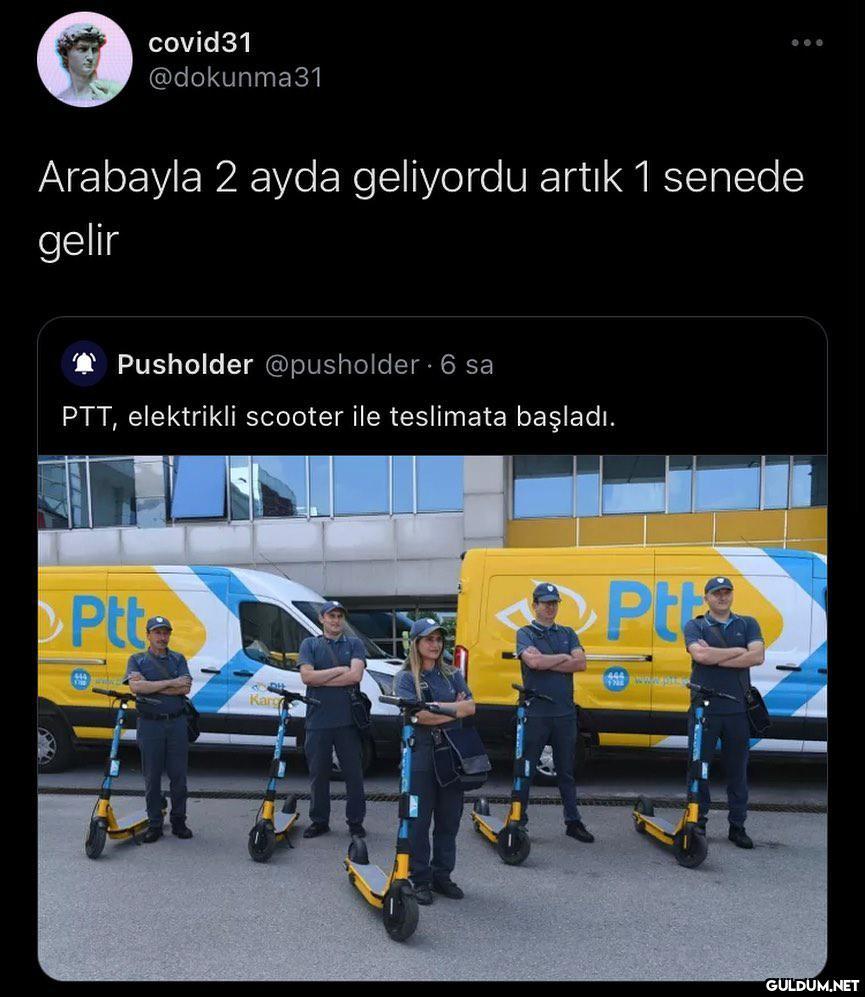Click the GULDUM.NET watermark

tap(812, 986)
